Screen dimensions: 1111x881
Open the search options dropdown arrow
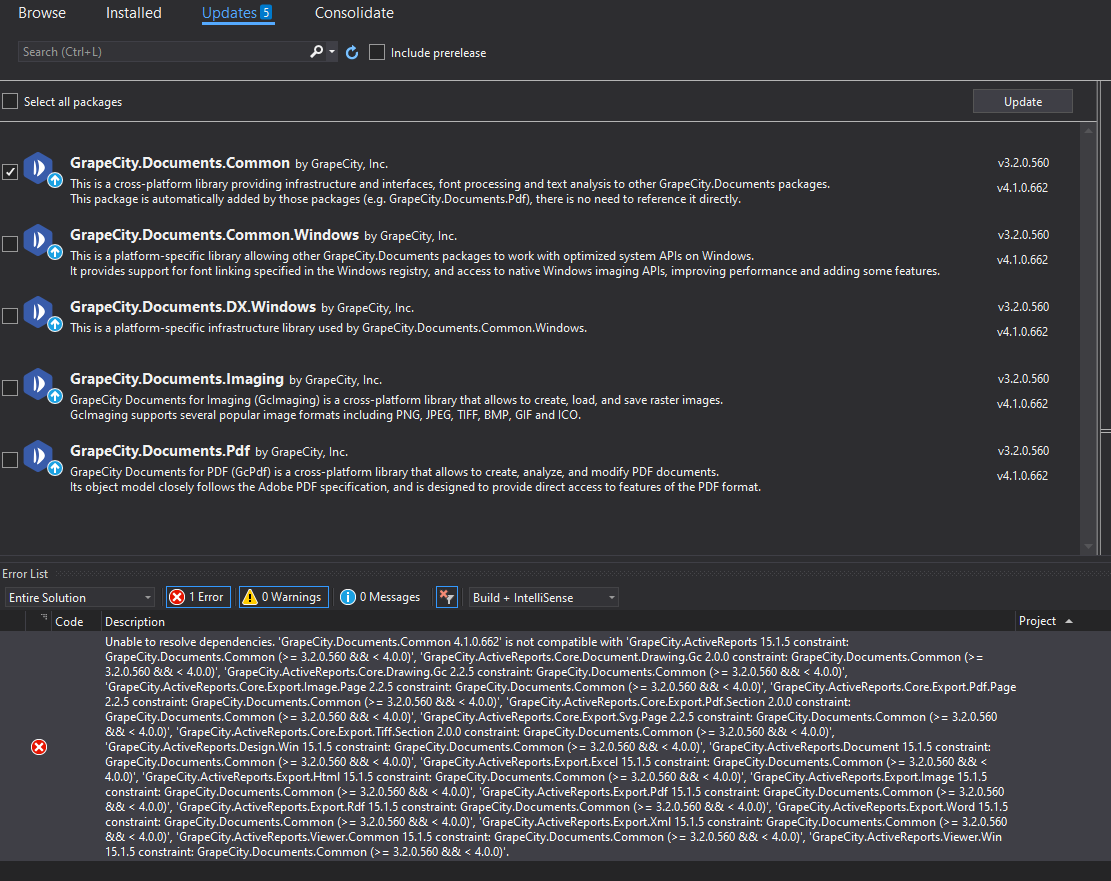332,51
